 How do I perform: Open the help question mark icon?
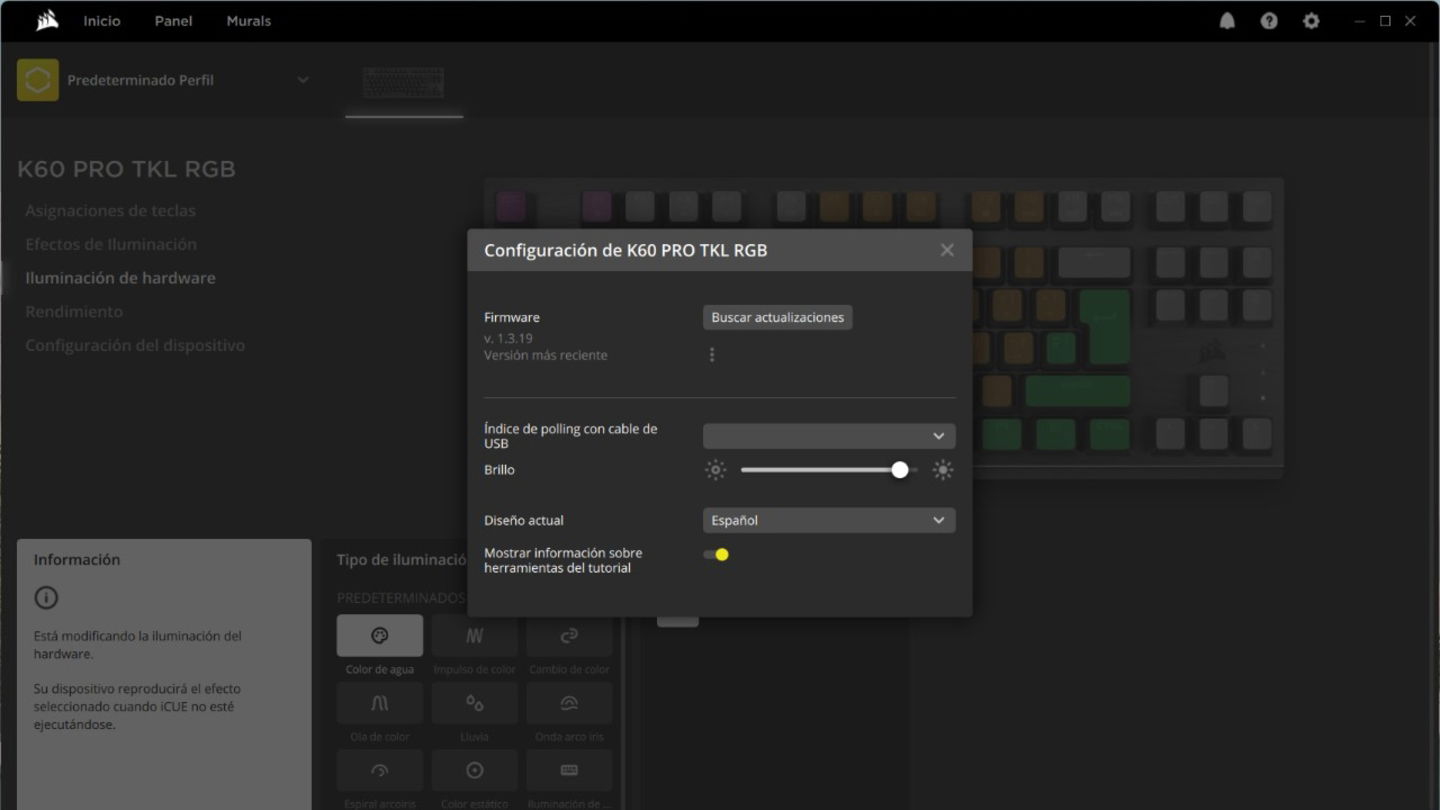pyautogui.click(x=1269, y=21)
